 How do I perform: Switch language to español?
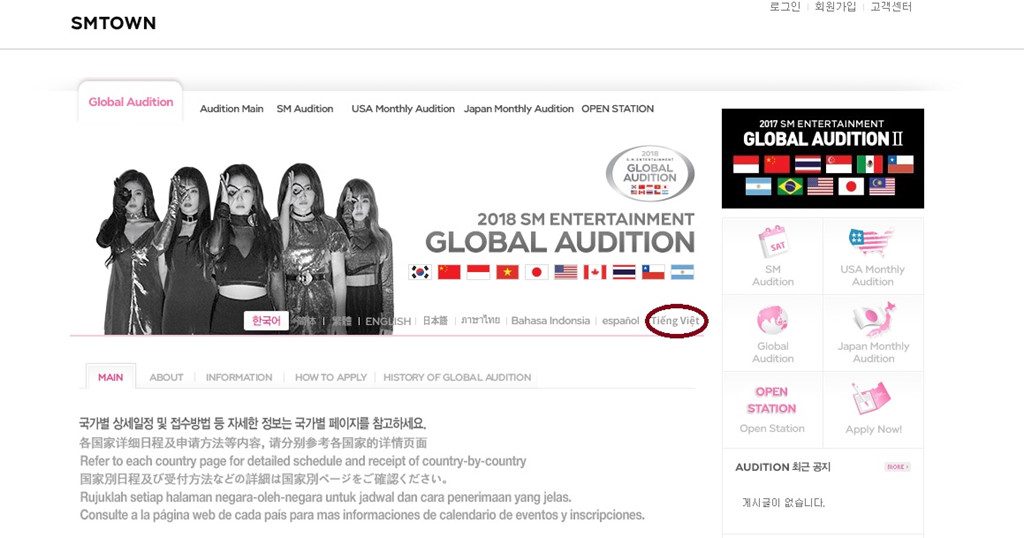click(620, 321)
